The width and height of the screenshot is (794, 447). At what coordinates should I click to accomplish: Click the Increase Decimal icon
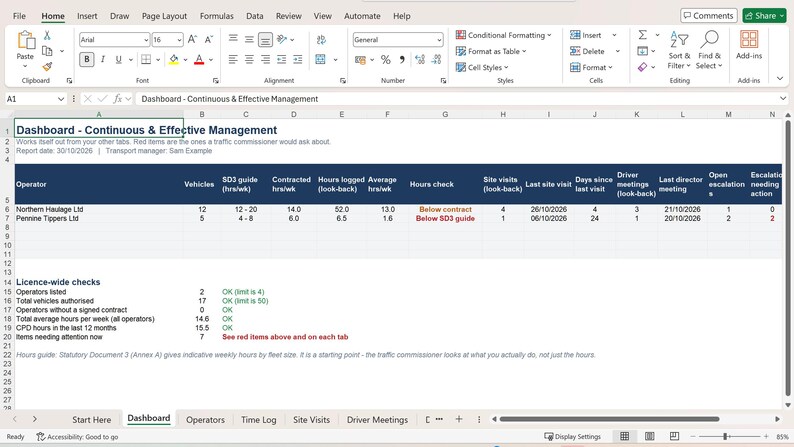420,60
